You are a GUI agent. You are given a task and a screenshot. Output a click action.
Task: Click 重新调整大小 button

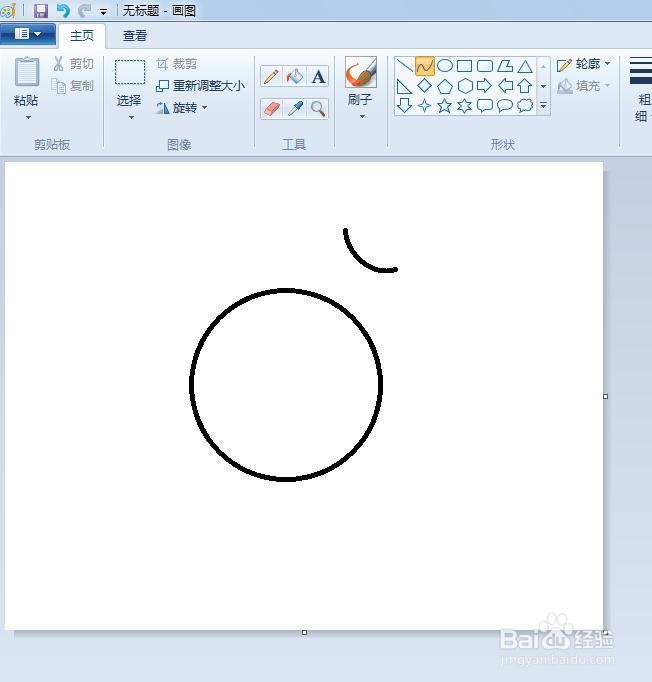201,86
